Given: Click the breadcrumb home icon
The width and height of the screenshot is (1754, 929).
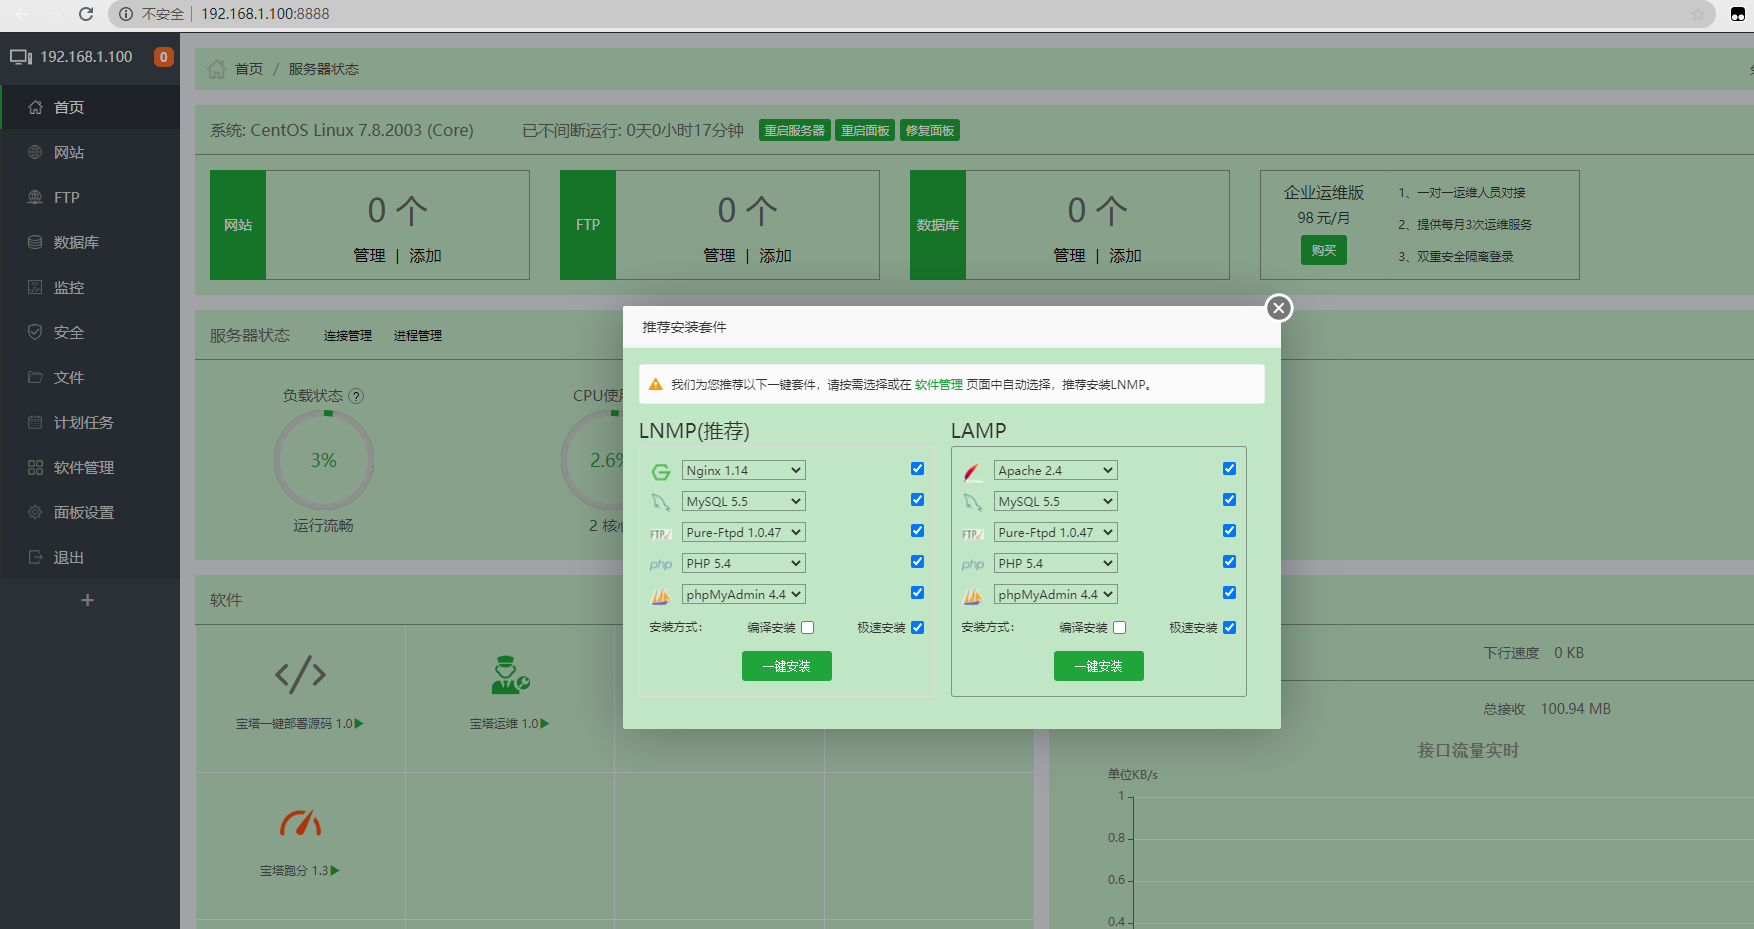Looking at the screenshot, I should pyautogui.click(x=216, y=69).
